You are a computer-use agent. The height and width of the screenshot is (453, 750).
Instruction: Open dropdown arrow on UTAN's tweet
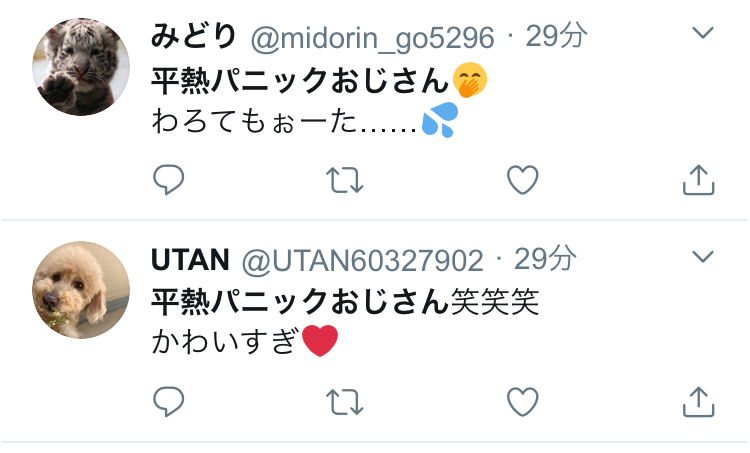[703, 256]
